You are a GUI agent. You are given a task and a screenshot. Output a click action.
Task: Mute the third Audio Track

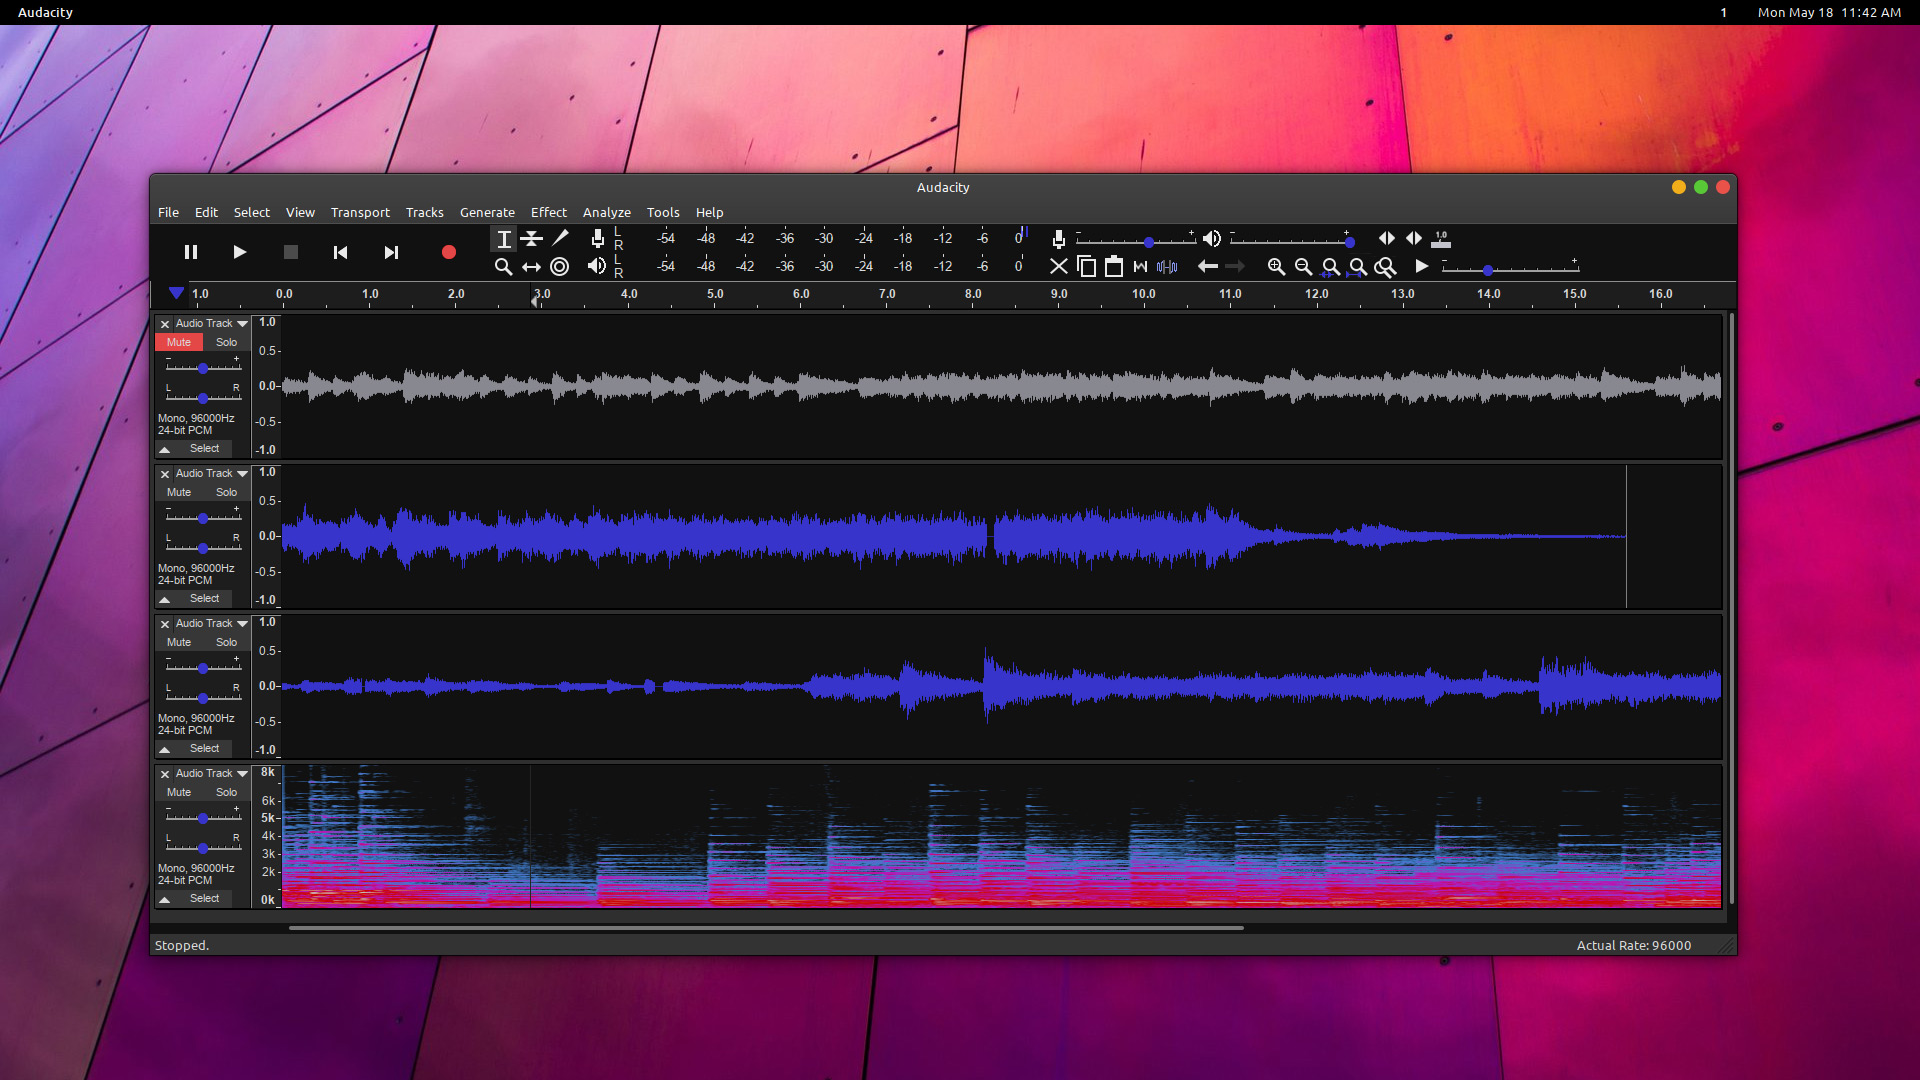click(178, 642)
